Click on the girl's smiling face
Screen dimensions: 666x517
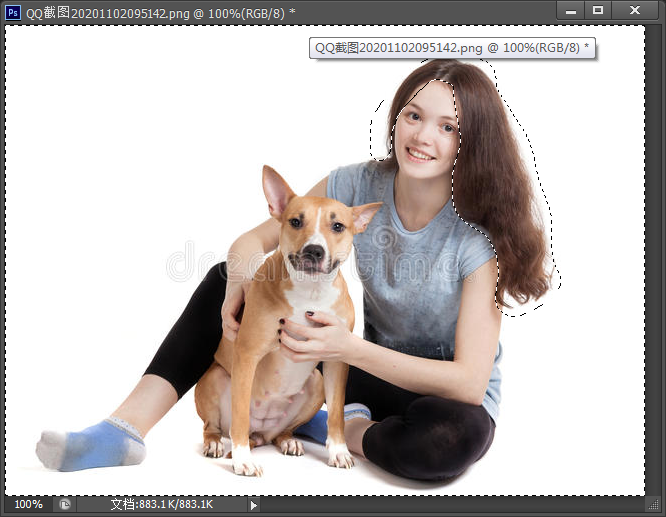[x=425, y=135]
